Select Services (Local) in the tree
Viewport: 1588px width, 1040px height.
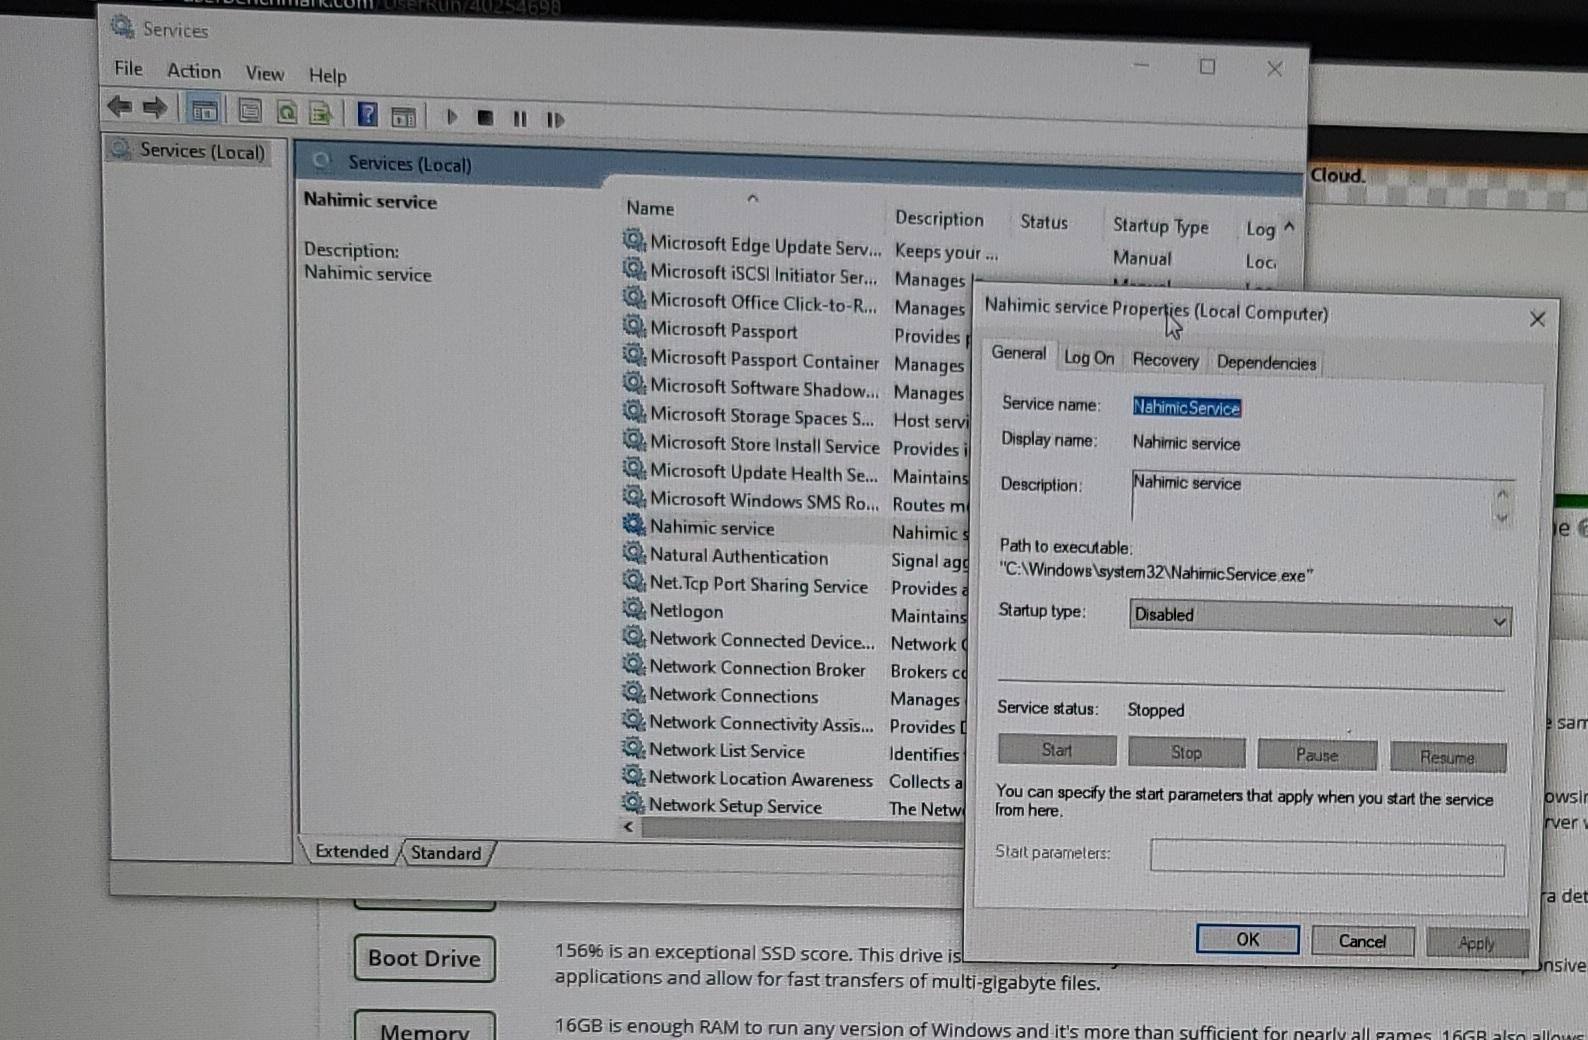click(x=201, y=151)
